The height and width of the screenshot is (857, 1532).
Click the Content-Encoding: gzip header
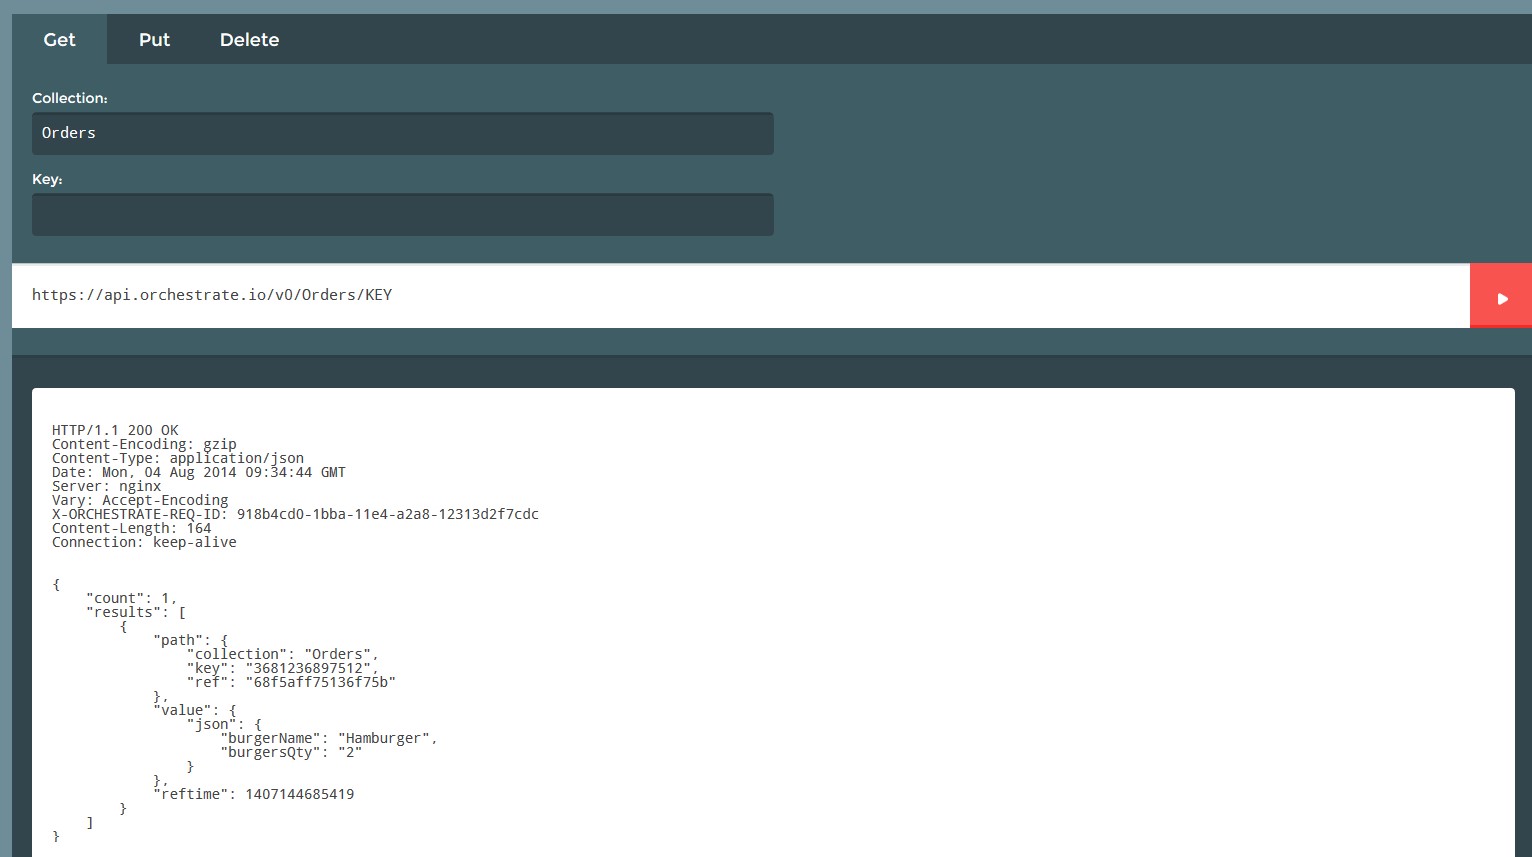[144, 444]
